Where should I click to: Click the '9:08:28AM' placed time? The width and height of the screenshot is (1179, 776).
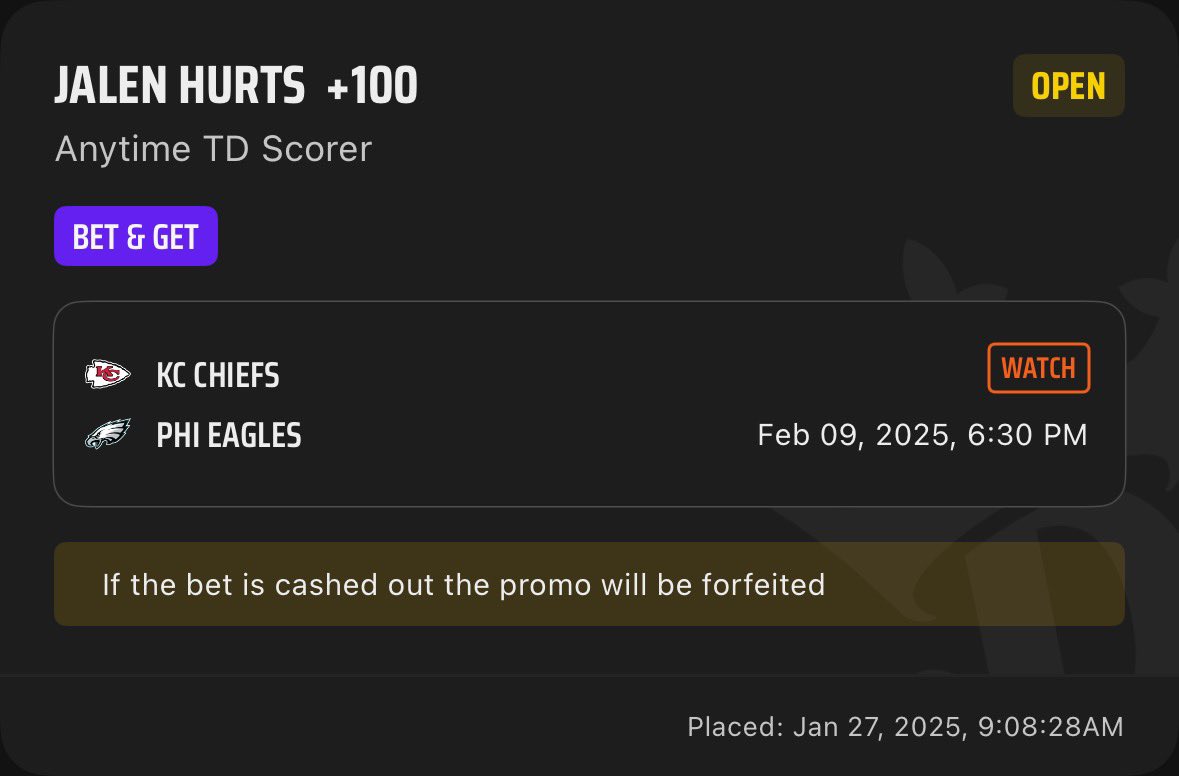1050,726
